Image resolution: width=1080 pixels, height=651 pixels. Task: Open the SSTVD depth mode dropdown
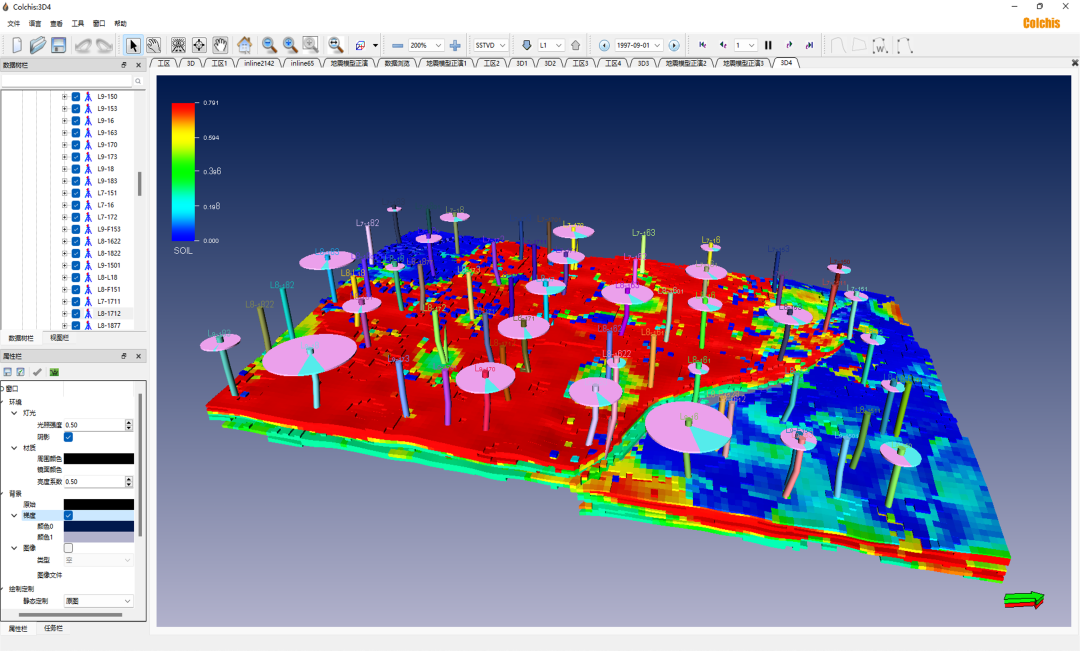[503, 45]
